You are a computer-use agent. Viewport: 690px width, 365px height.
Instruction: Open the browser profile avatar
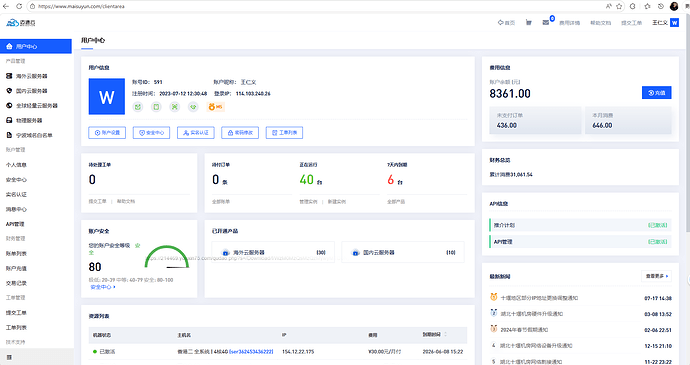674,6
